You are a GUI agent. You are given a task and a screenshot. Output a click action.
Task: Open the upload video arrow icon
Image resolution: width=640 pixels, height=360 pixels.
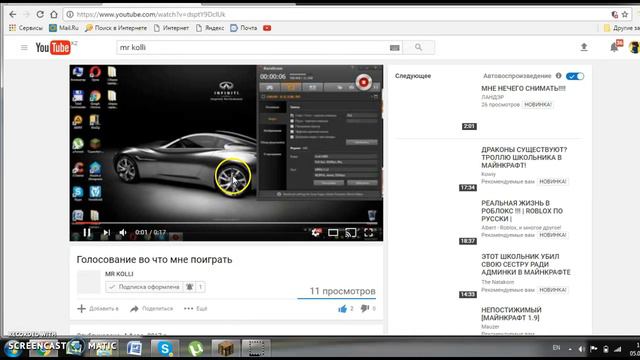584,47
